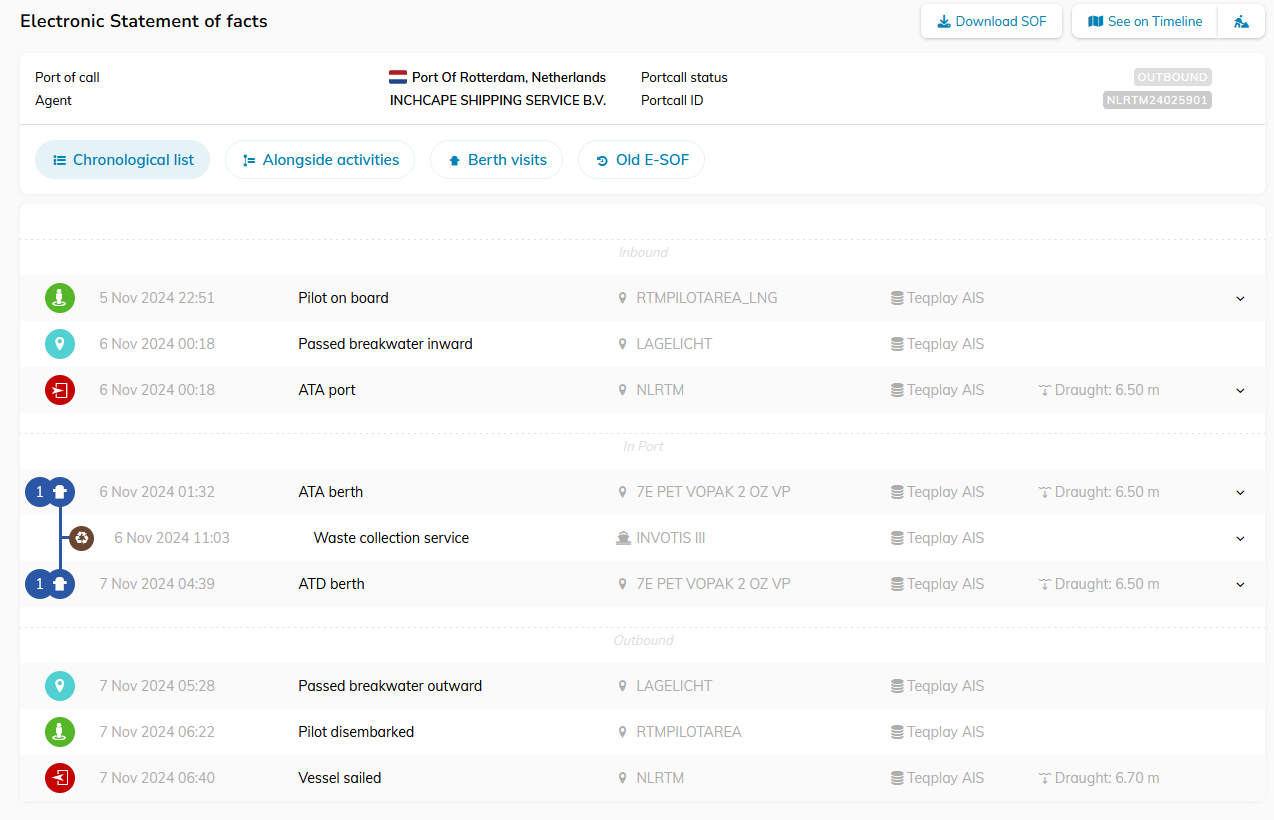1274x820 pixels.
Task: Expand the Waste collection service row
Action: pos(1240,538)
